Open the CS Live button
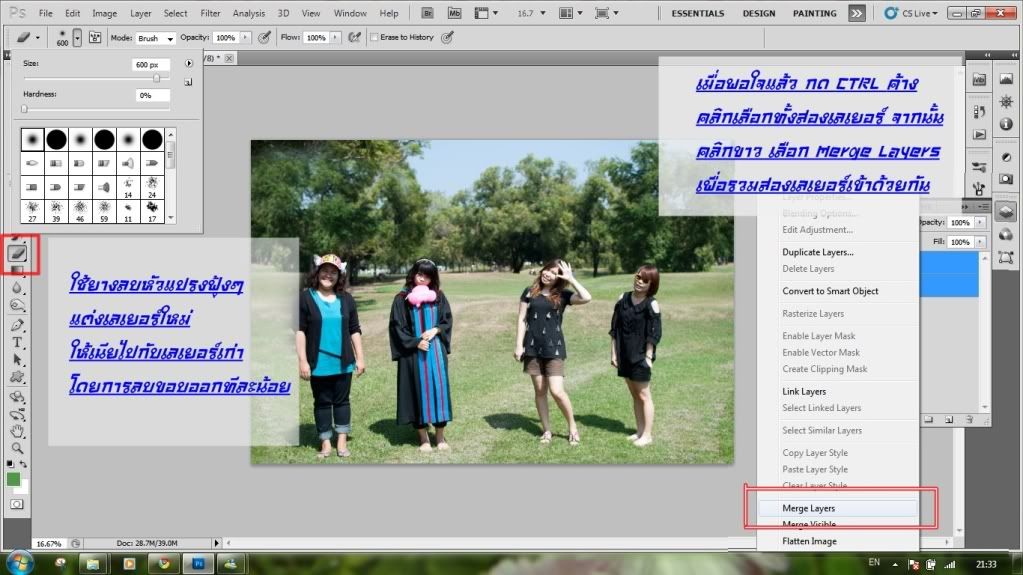The image size is (1023, 575). coord(911,13)
